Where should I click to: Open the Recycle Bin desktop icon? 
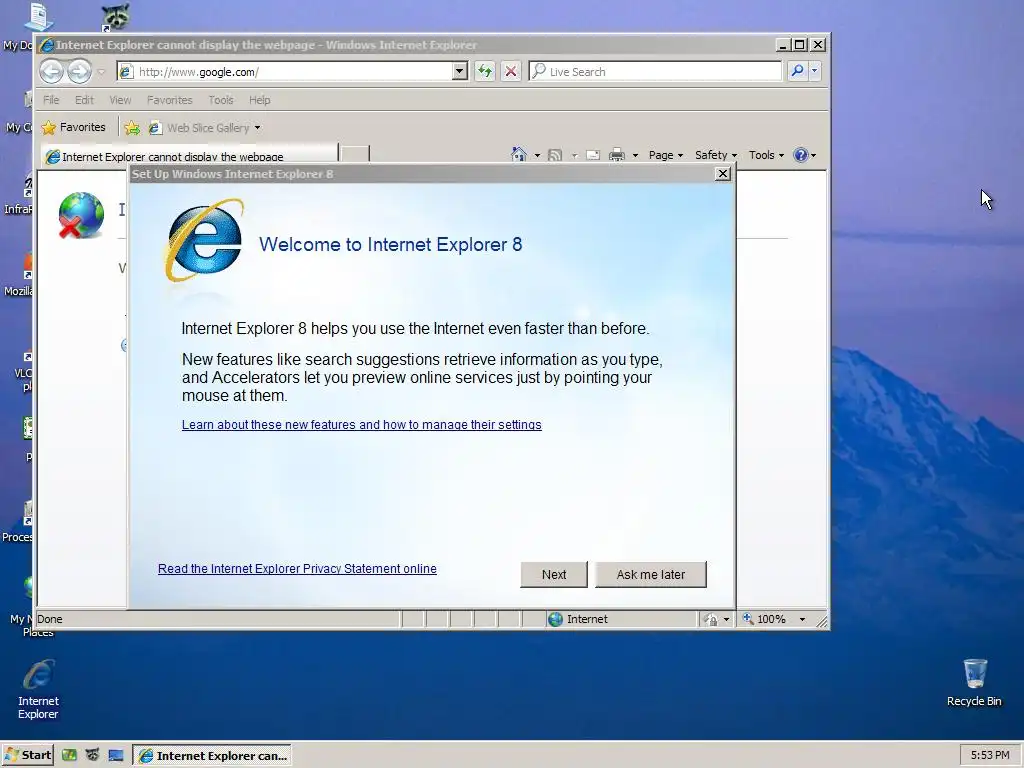974,682
